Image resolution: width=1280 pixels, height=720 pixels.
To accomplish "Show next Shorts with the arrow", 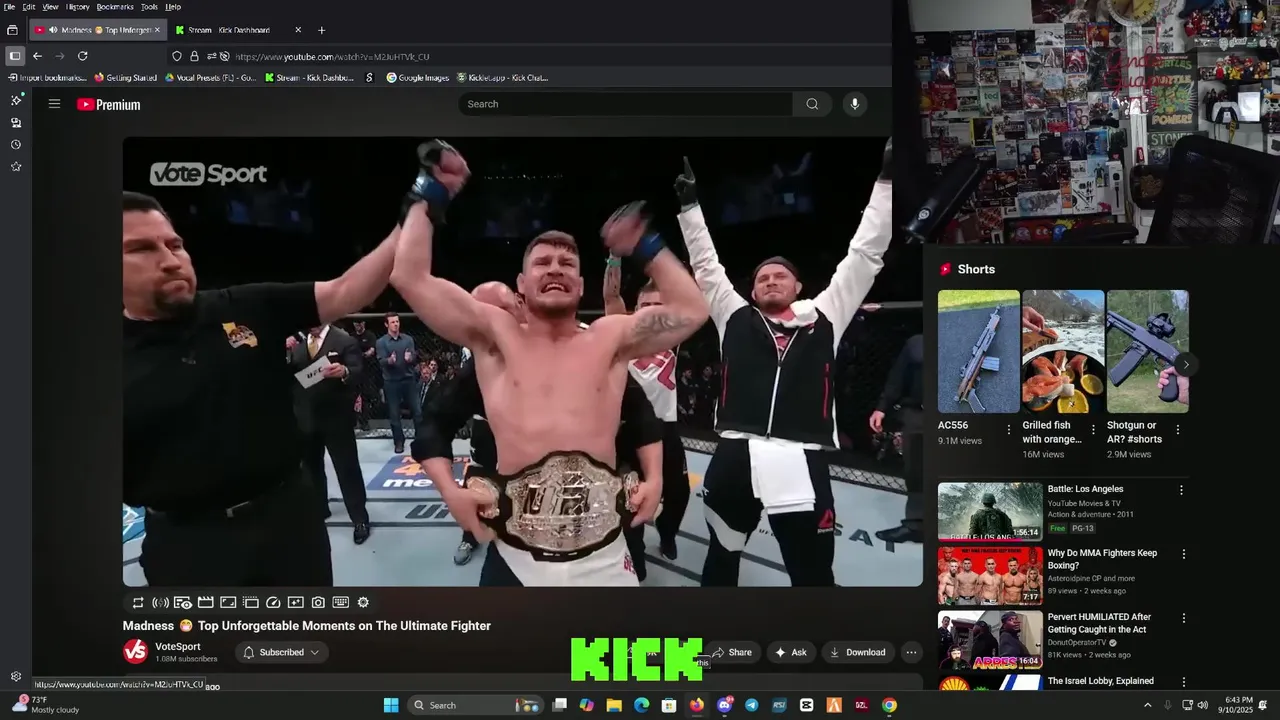I will (1186, 365).
